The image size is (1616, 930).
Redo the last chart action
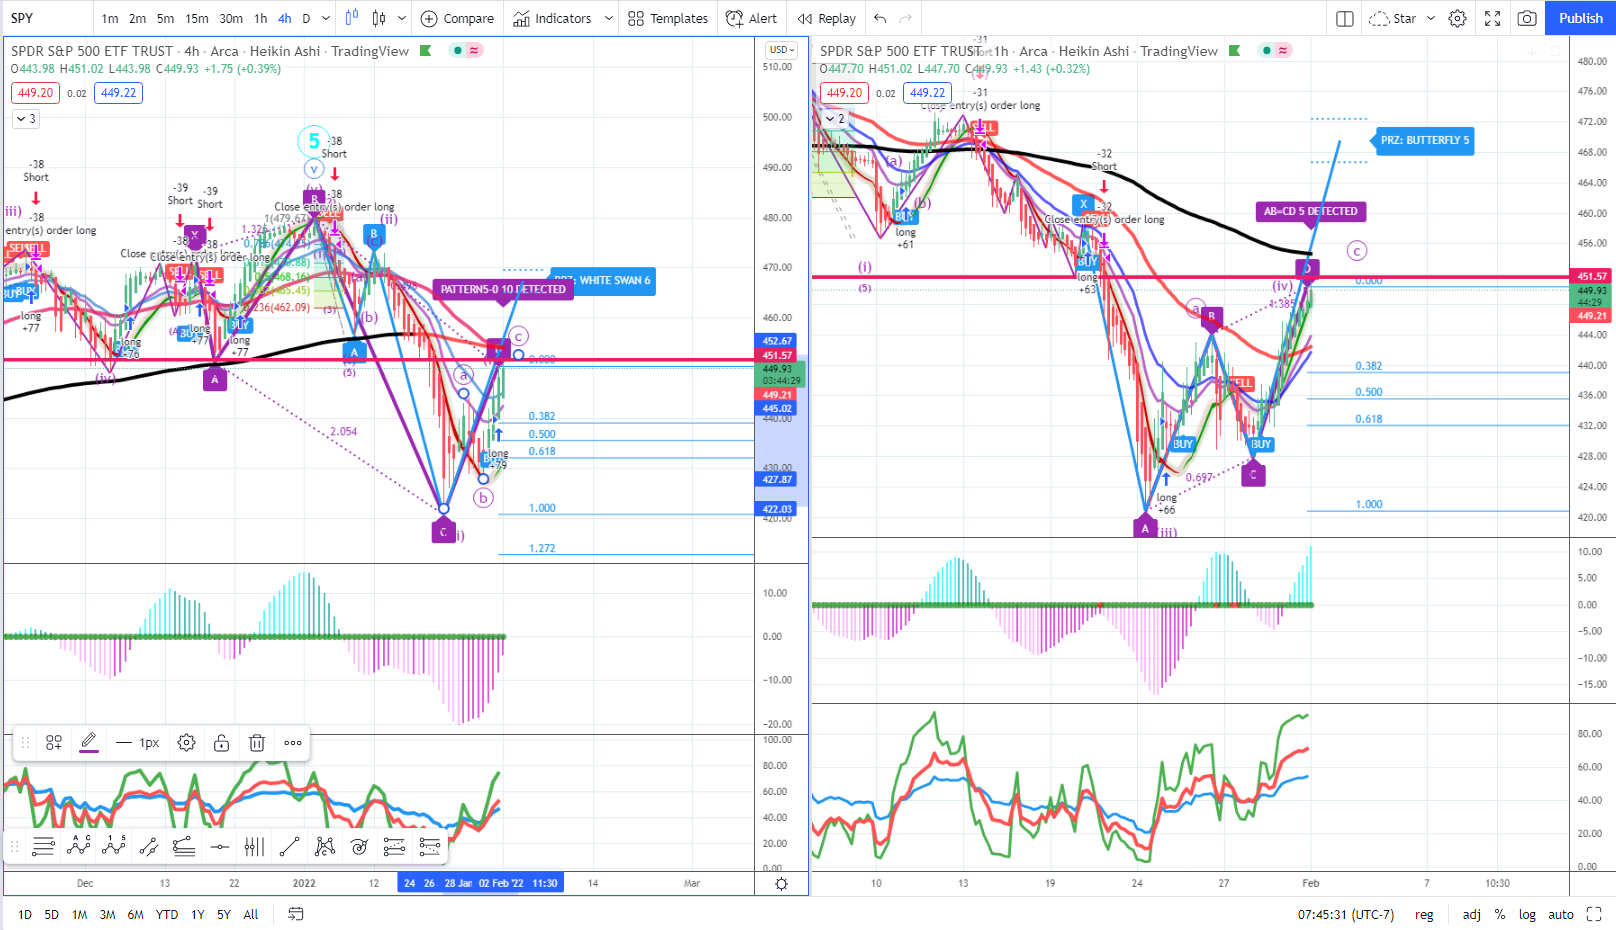coord(905,18)
